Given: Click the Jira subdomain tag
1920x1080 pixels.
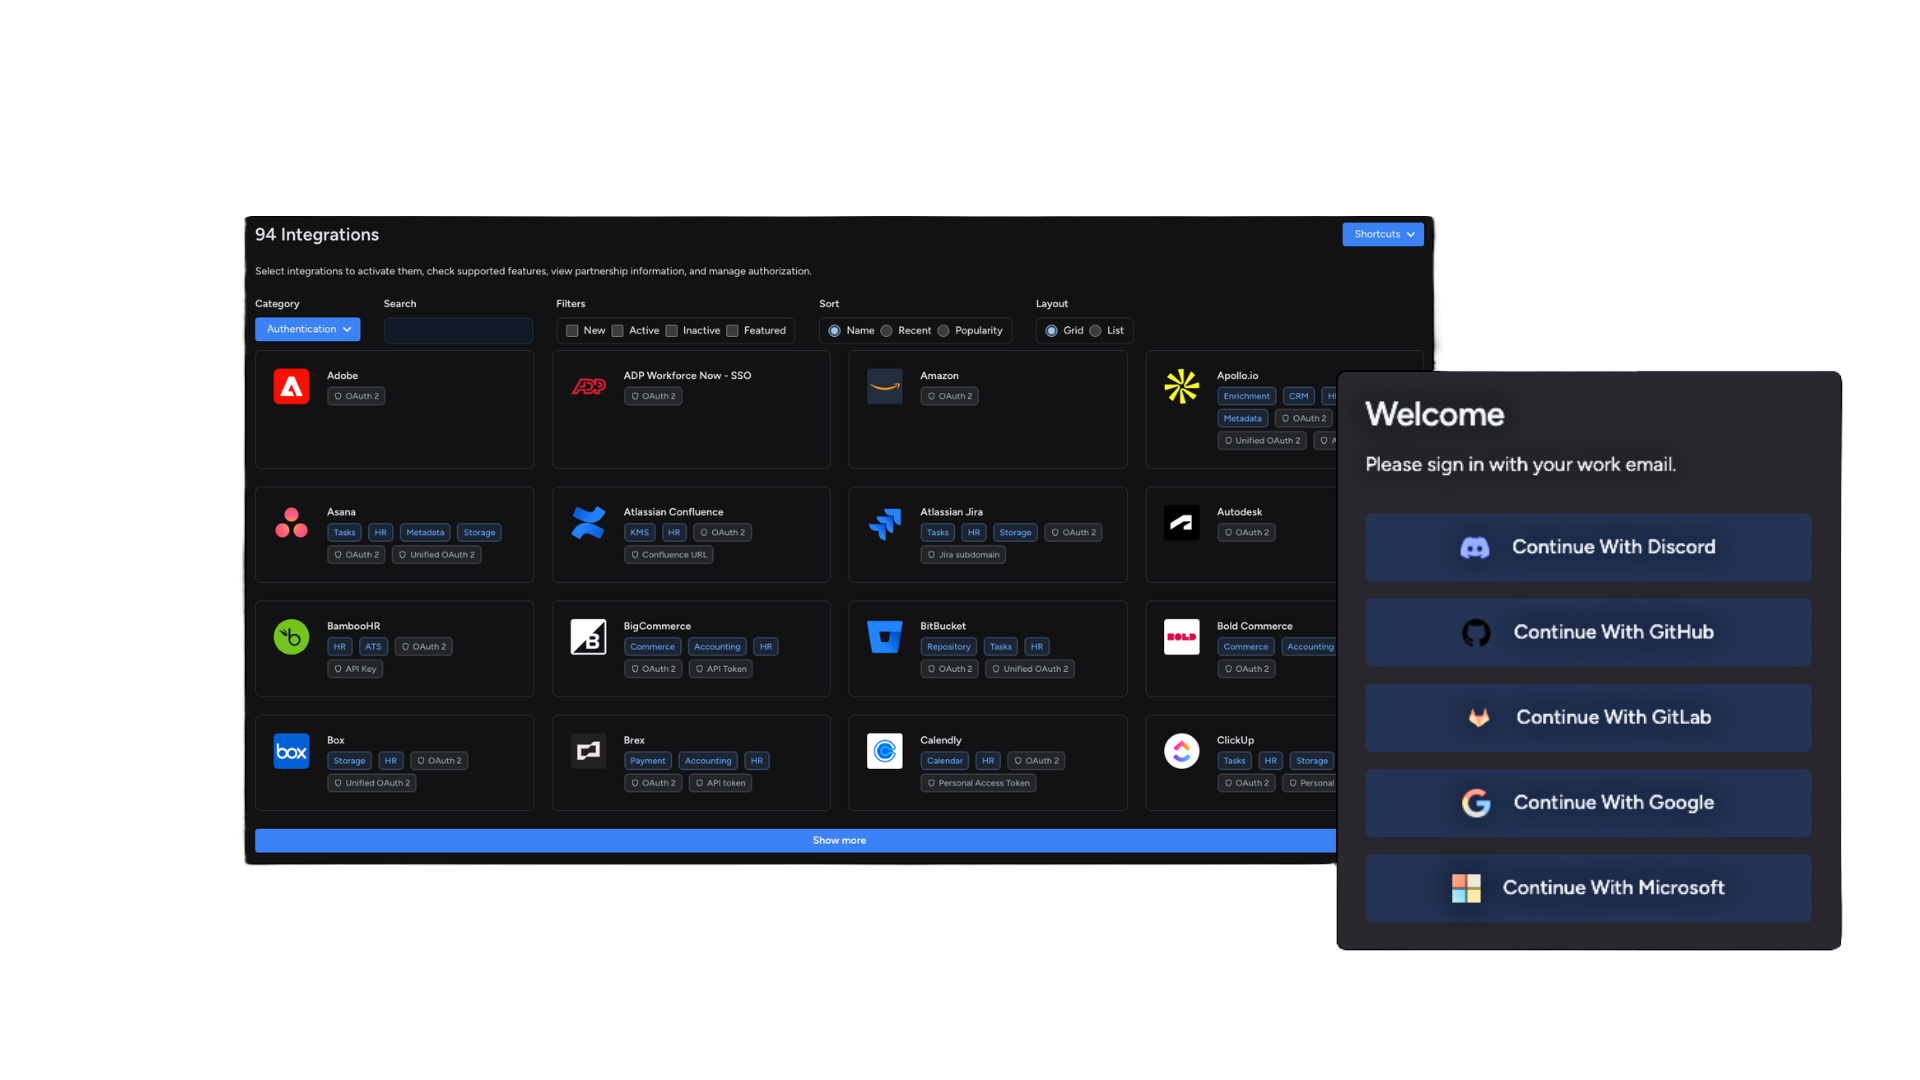Looking at the screenshot, I should (963, 555).
